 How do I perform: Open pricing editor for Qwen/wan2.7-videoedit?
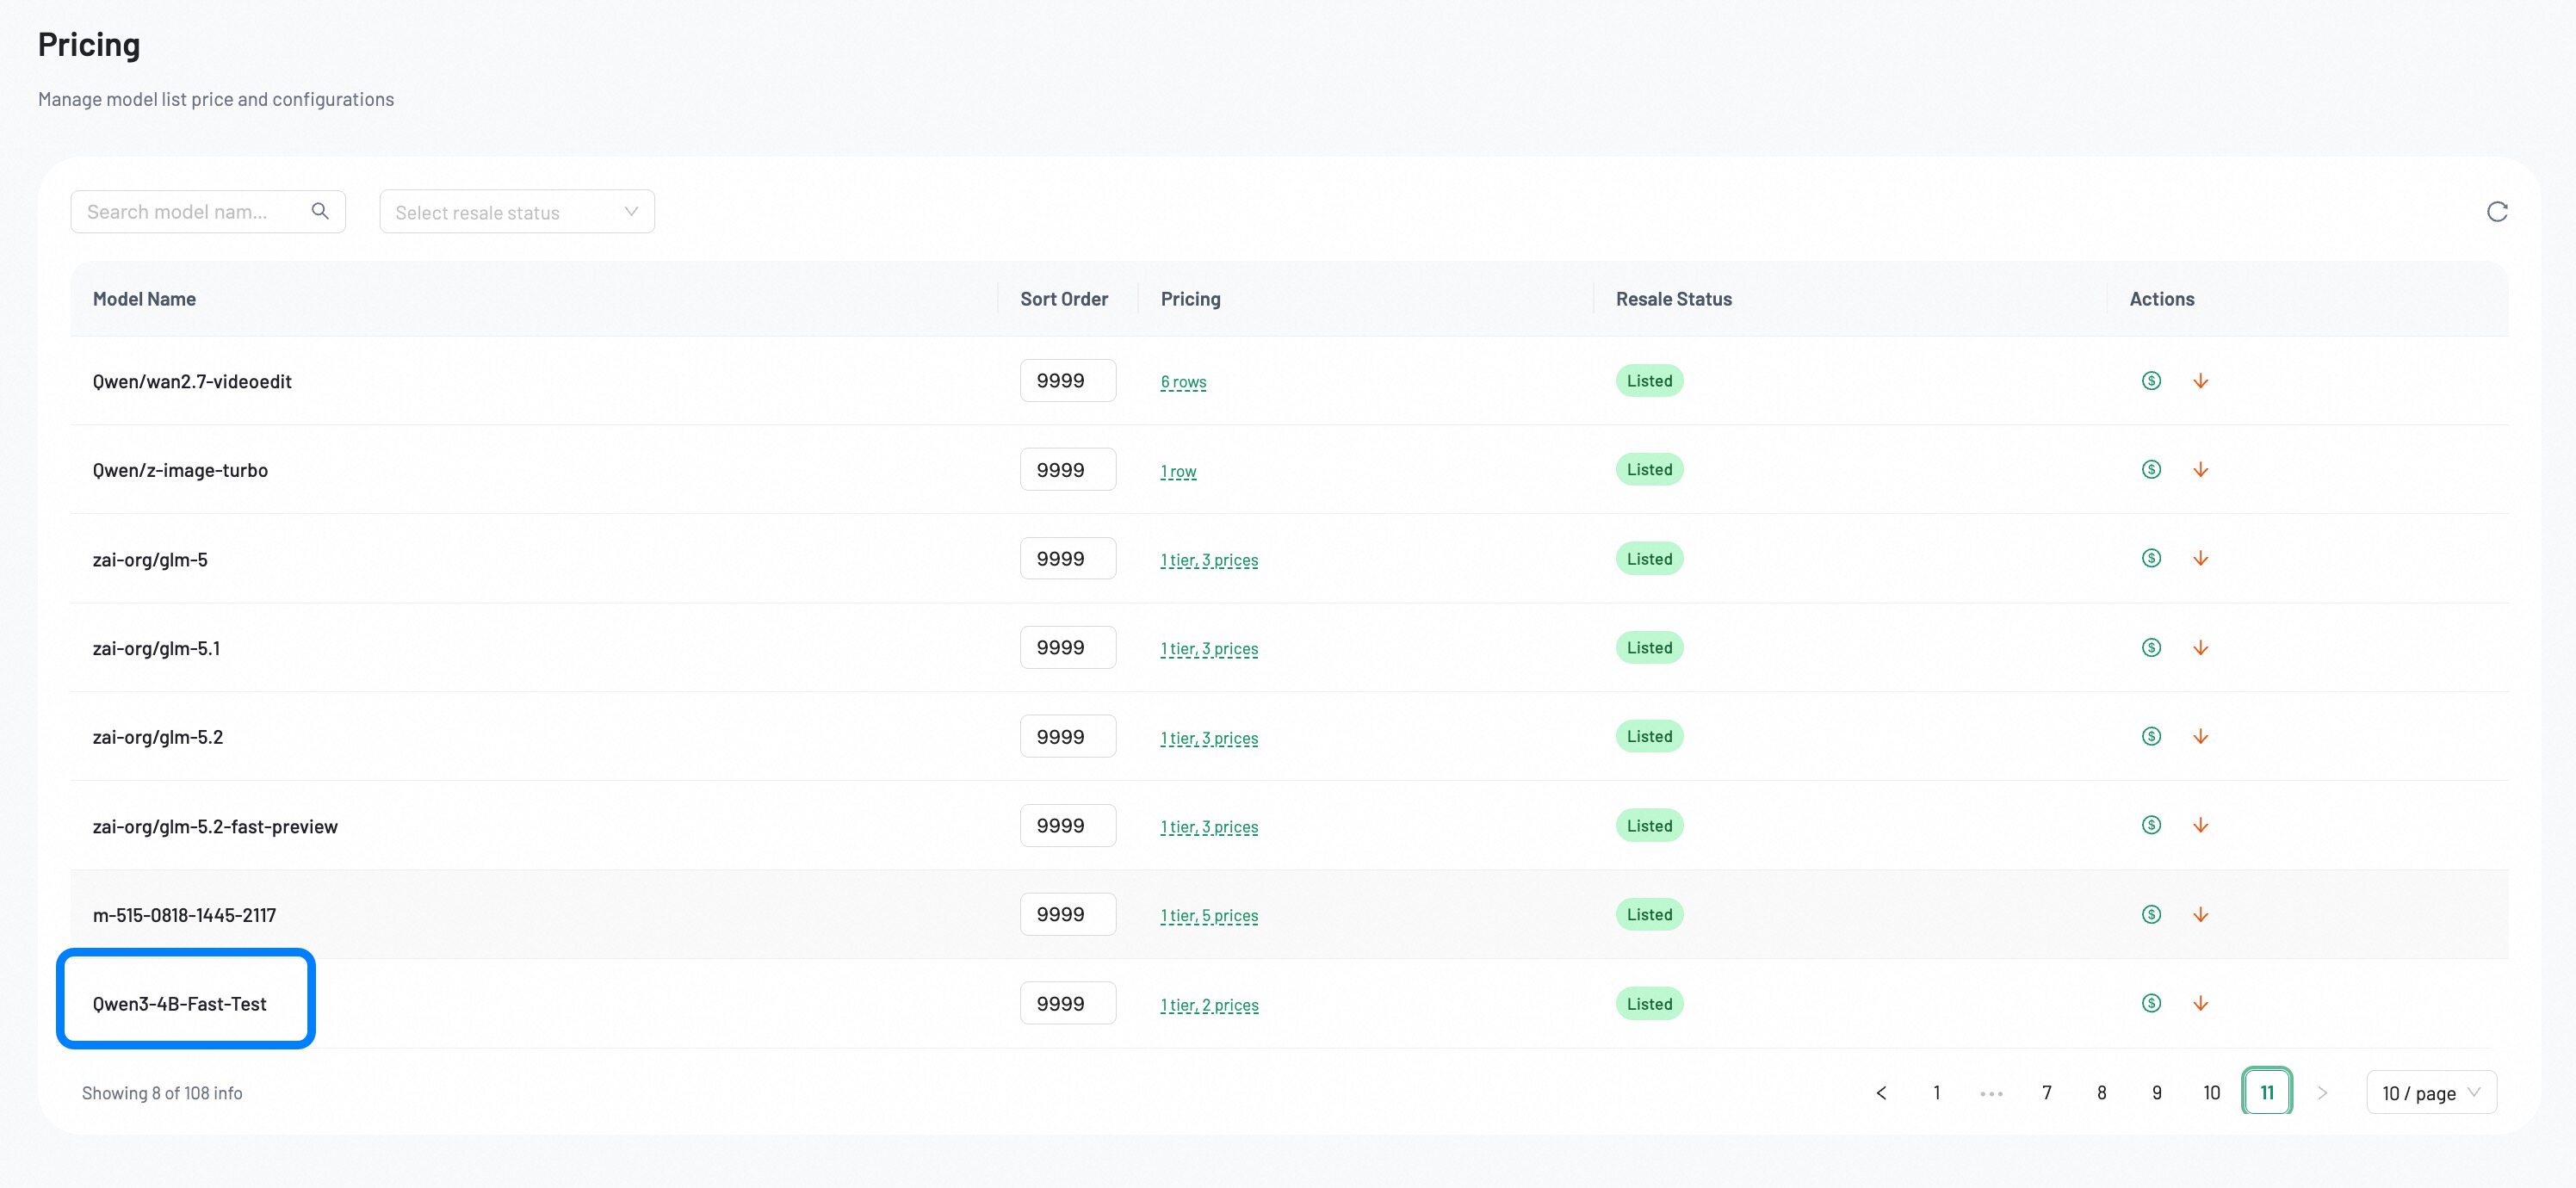pyautogui.click(x=2151, y=380)
